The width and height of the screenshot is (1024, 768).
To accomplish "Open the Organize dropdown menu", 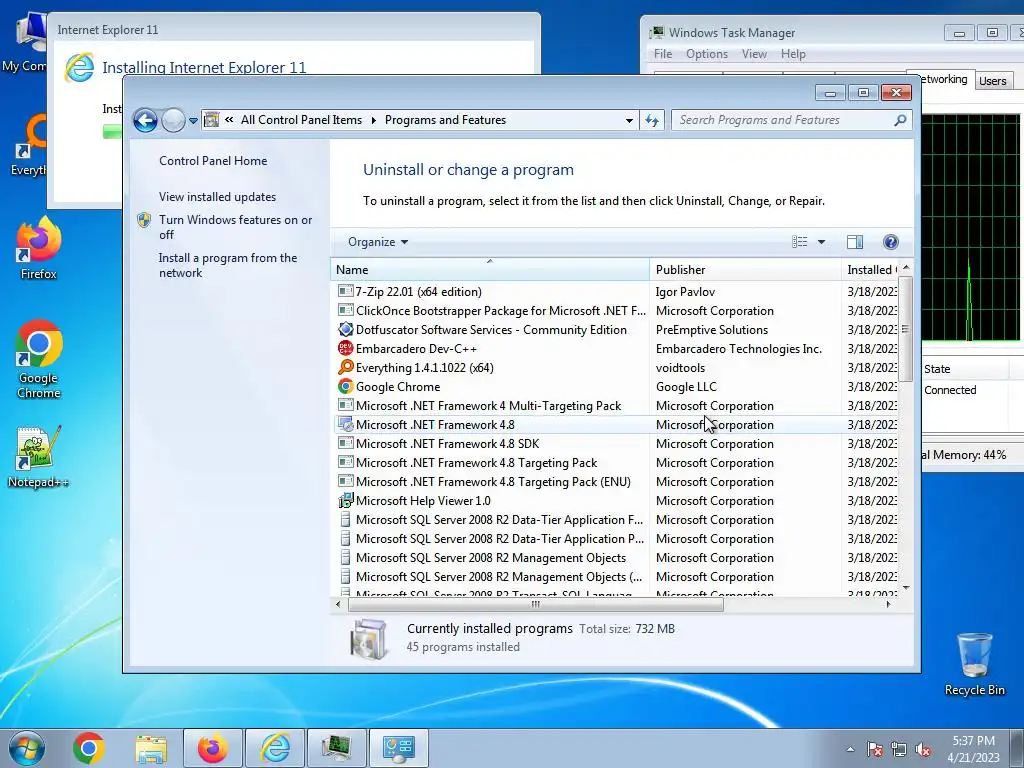I will pyautogui.click(x=377, y=242).
